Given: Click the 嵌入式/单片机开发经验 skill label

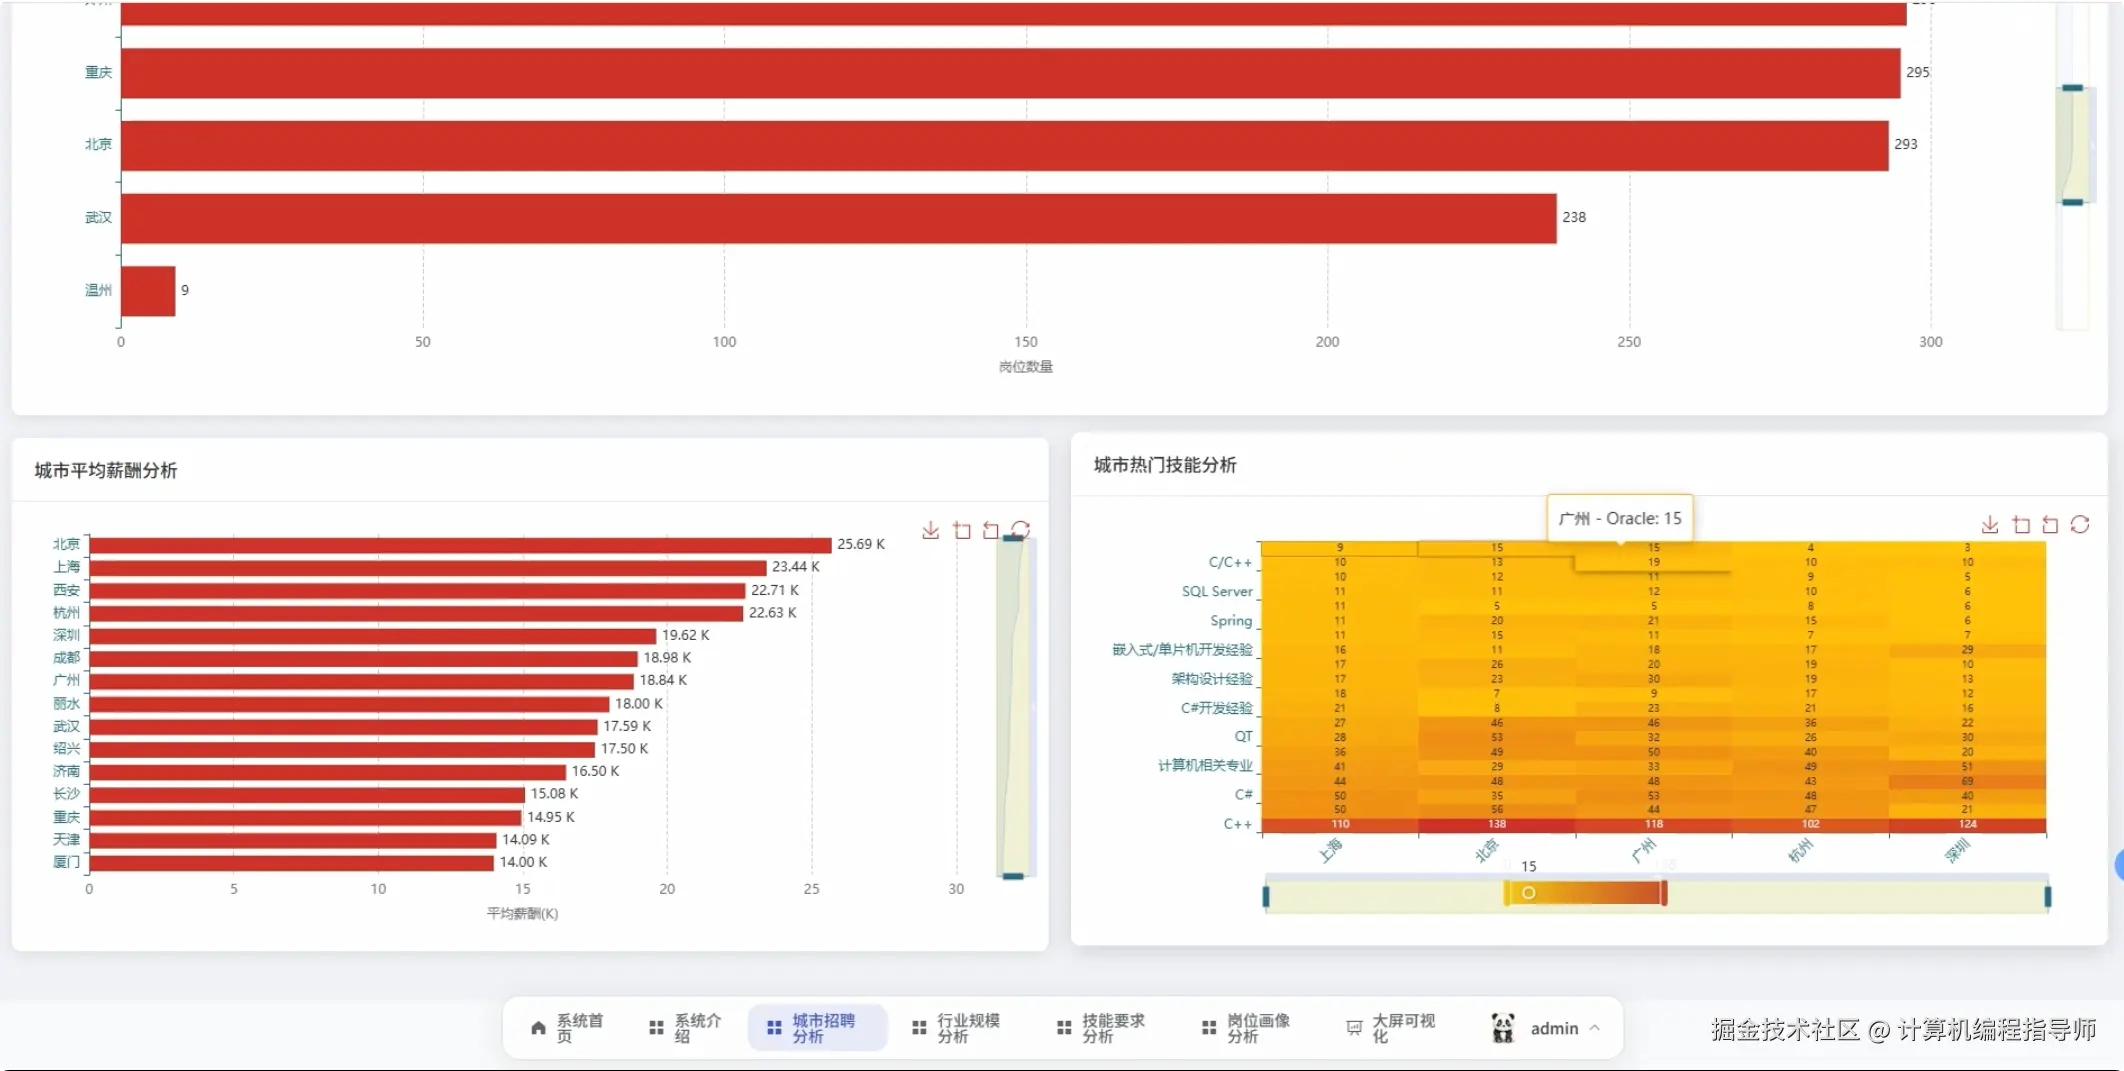Looking at the screenshot, I should 1182,650.
